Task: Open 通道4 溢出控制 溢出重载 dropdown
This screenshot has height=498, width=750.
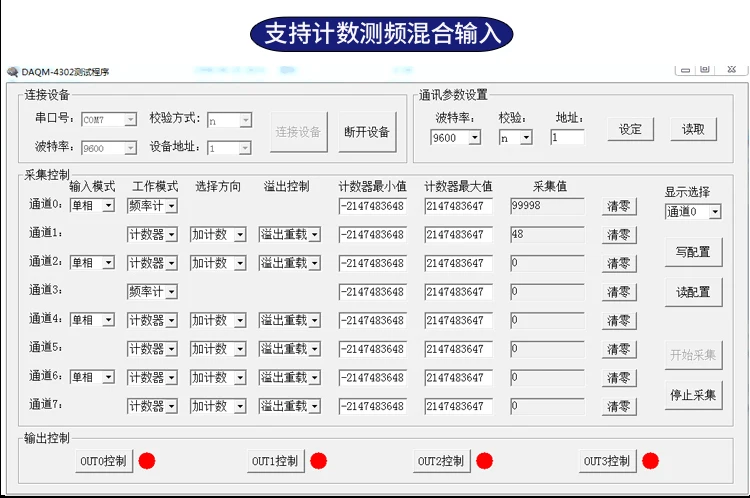Action: coord(289,320)
